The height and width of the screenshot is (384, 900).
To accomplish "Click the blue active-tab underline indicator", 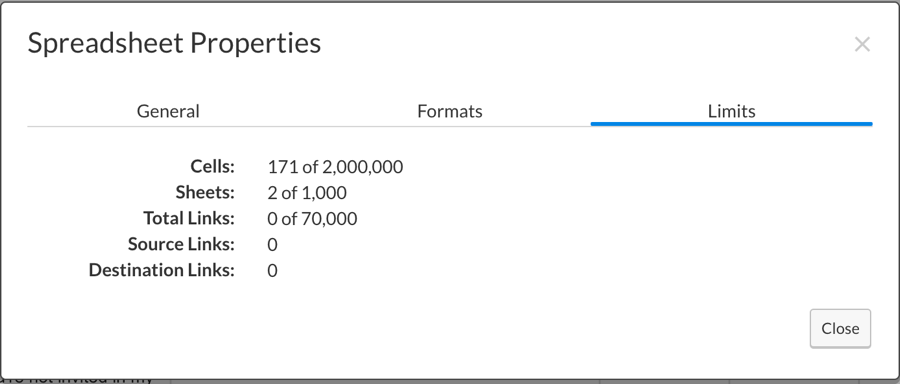I will 731,123.
